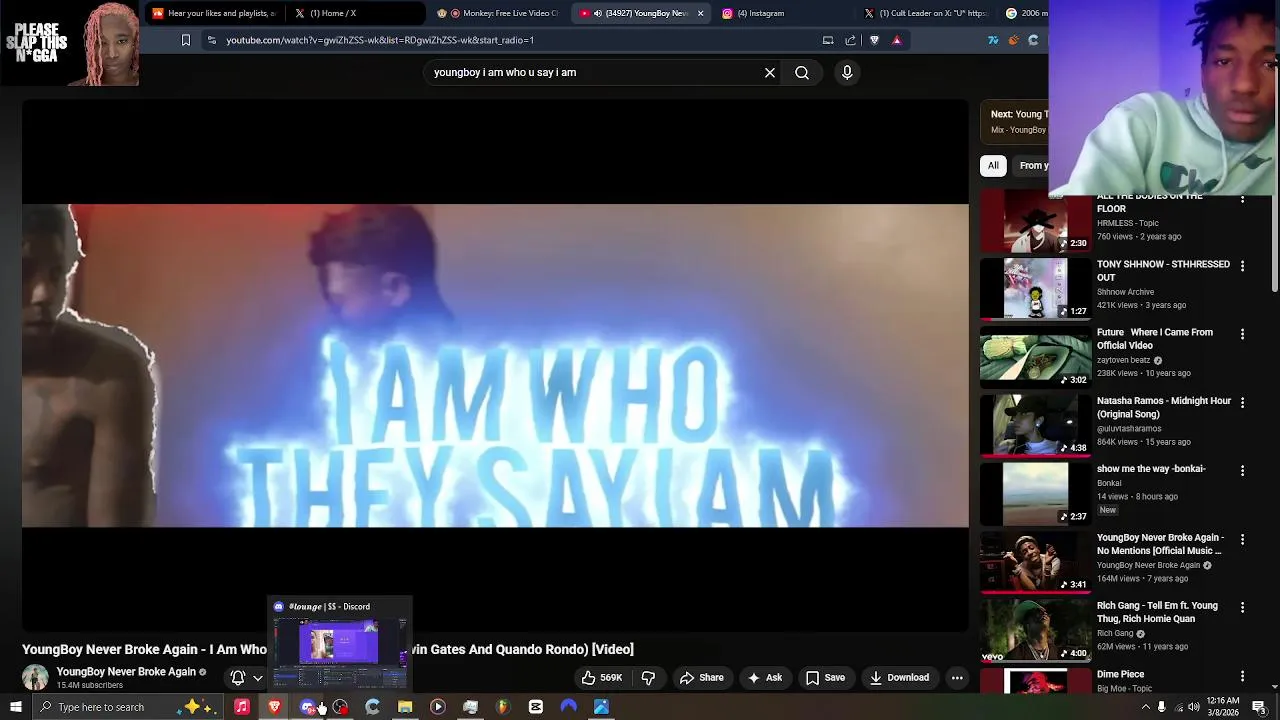
Task: Start voice search with microphone icon
Action: [847, 72]
